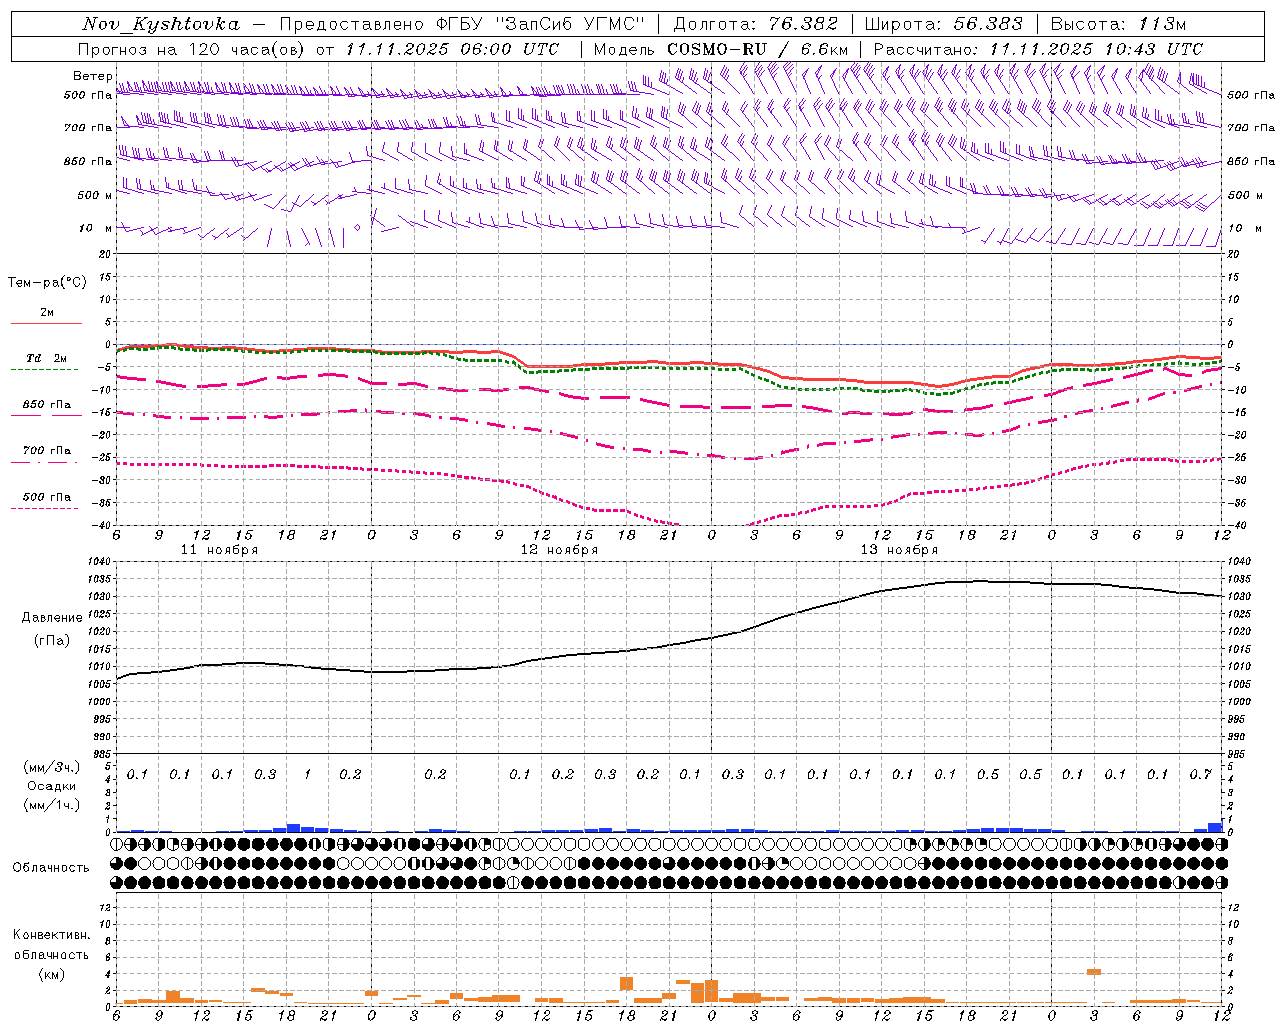Click the 'Конвективн.' panel label

pos(51,935)
